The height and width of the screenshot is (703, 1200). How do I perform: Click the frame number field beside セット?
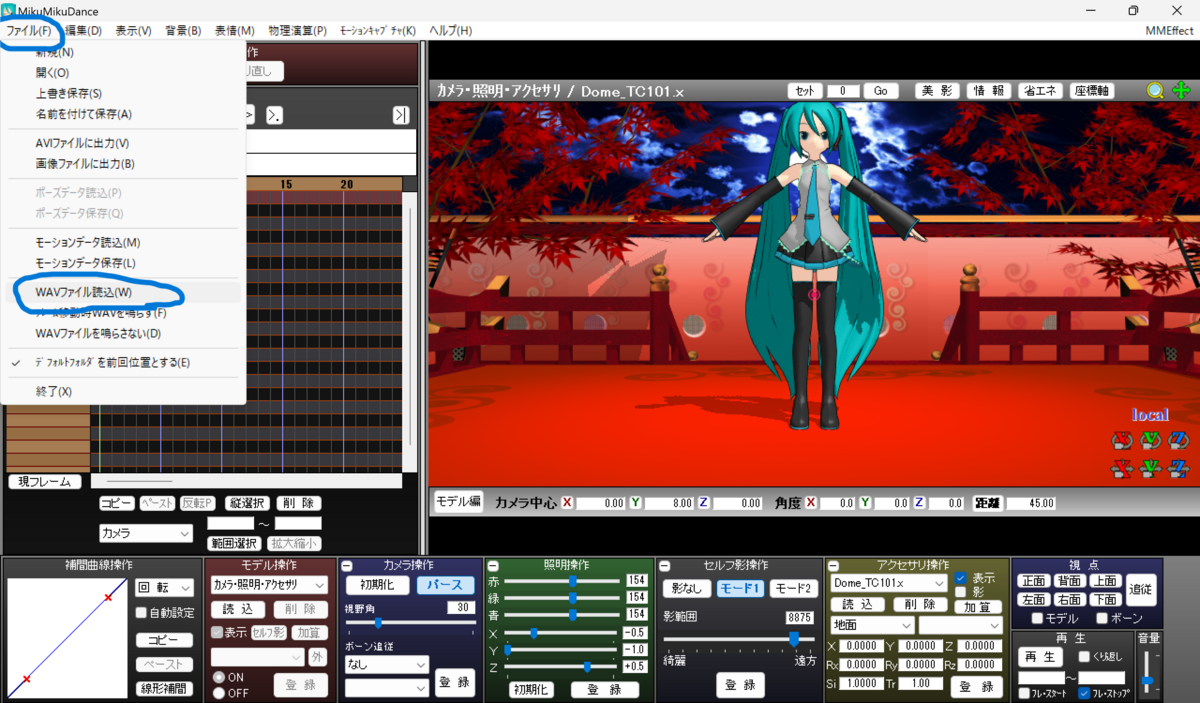843,91
